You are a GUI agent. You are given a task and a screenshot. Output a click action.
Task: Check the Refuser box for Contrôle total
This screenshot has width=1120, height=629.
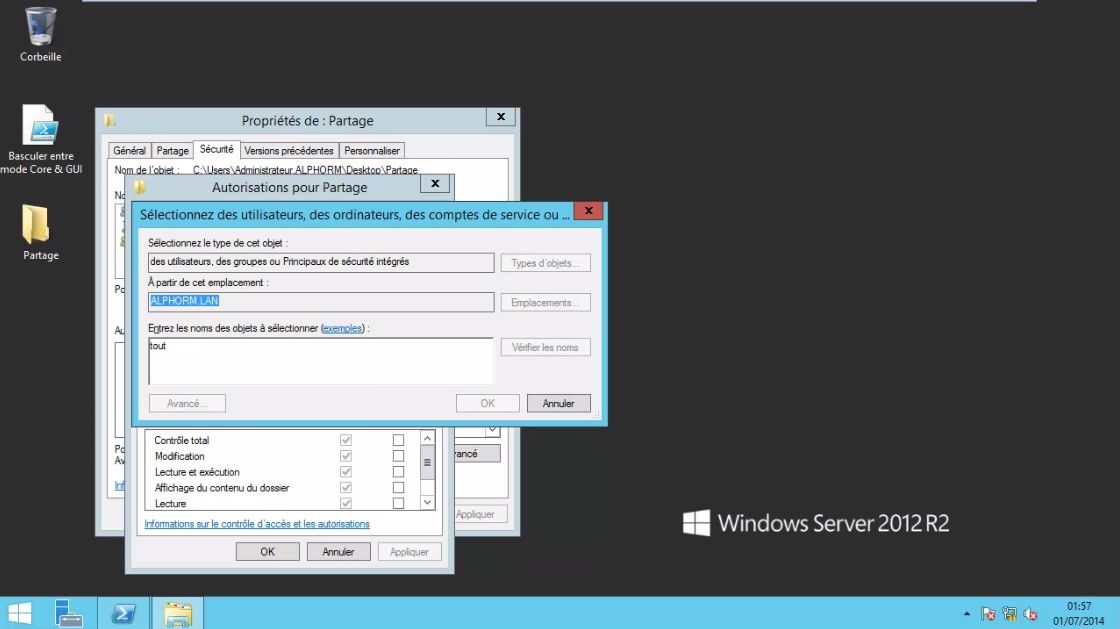point(399,440)
